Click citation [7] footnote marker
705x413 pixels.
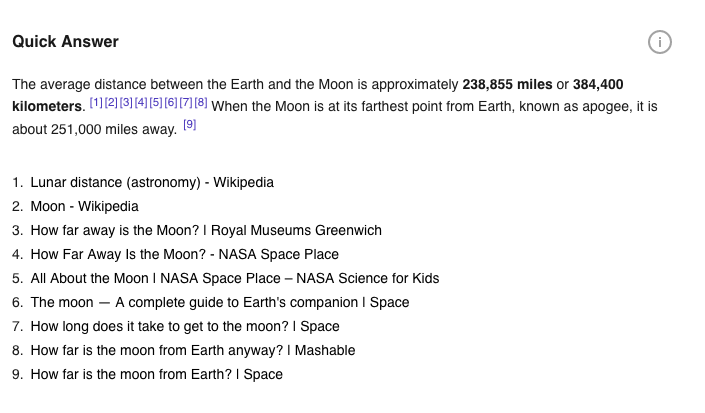(x=186, y=103)
